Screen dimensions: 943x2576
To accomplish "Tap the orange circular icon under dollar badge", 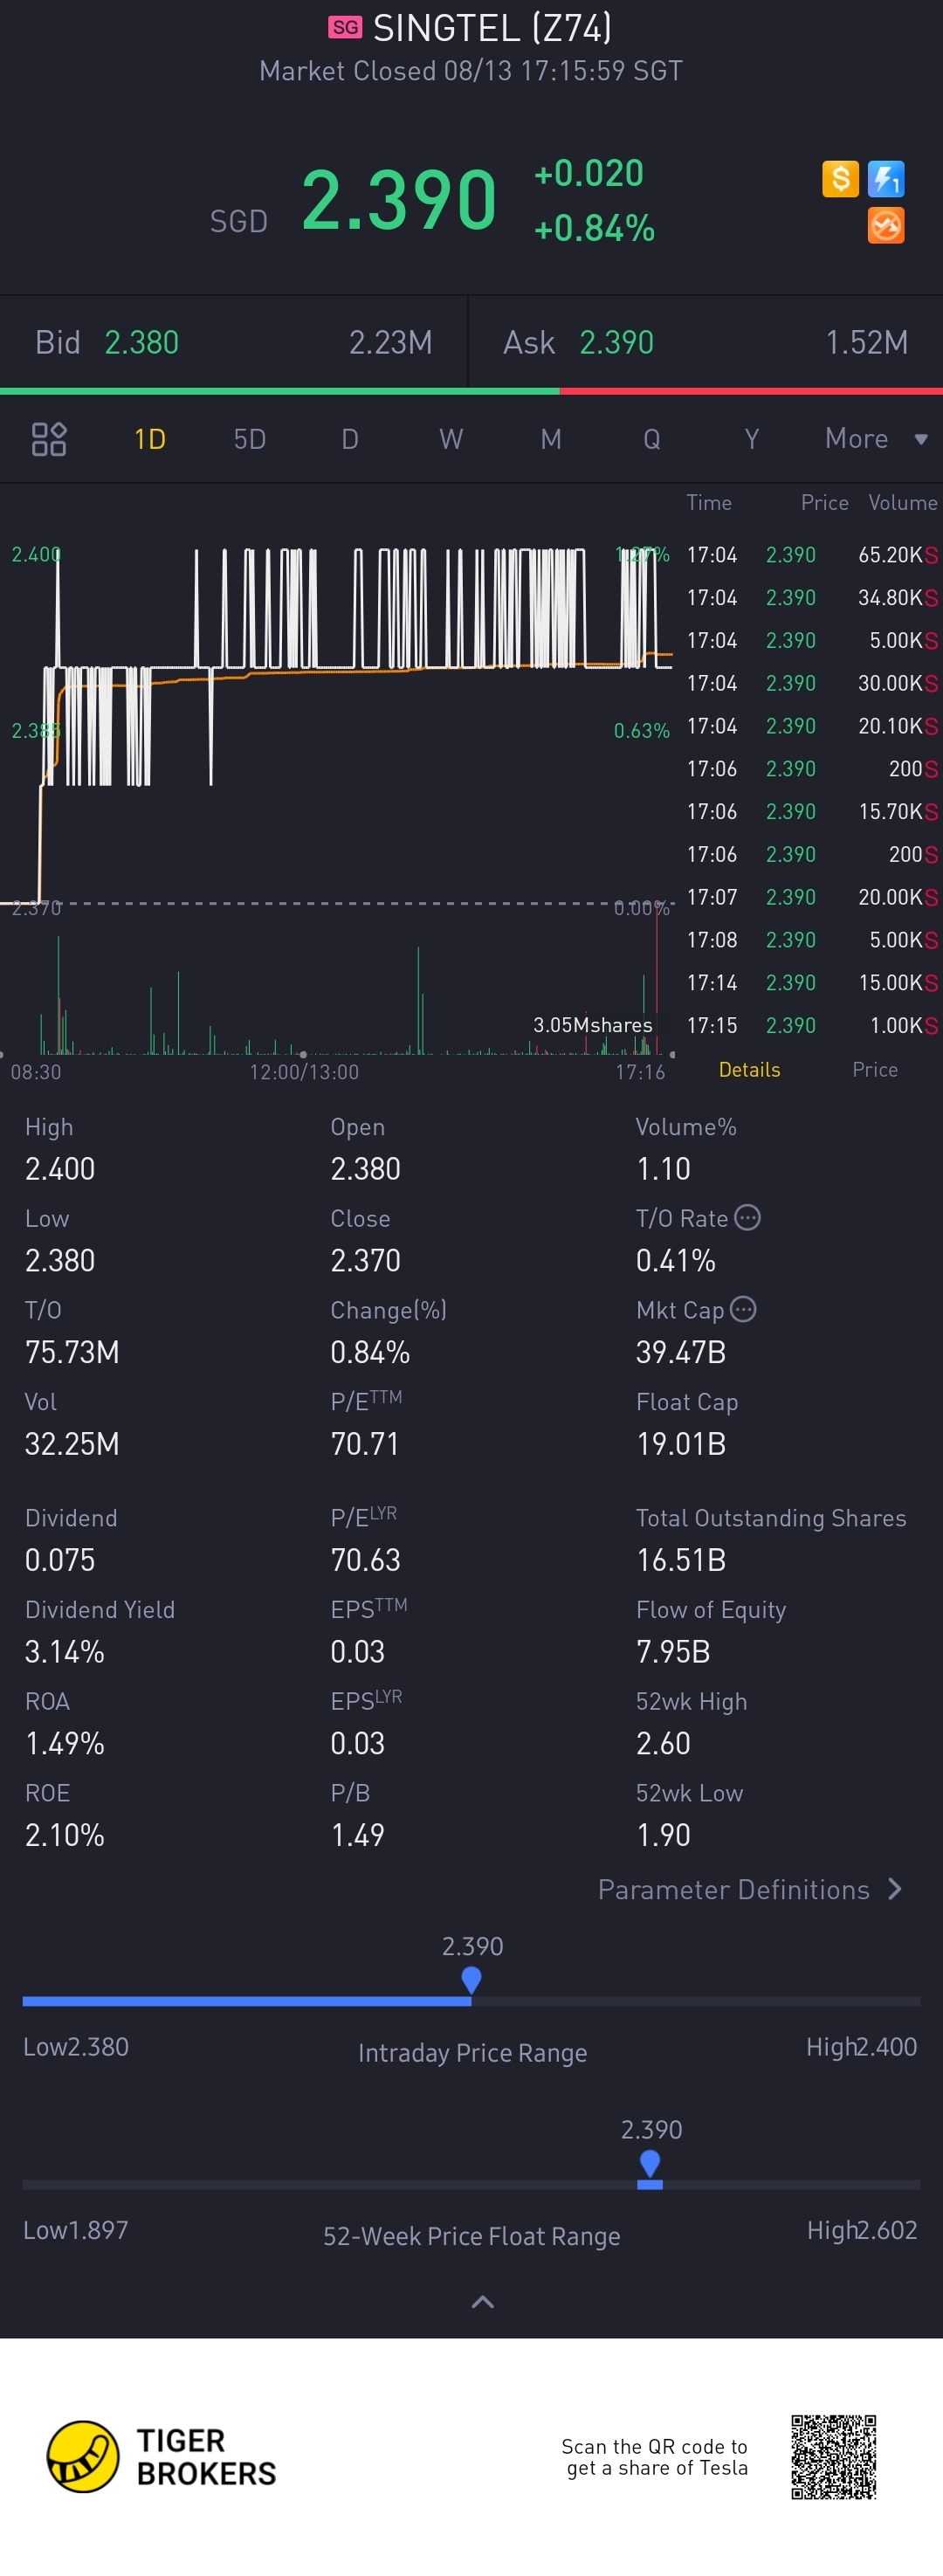I will click(886, 225).
